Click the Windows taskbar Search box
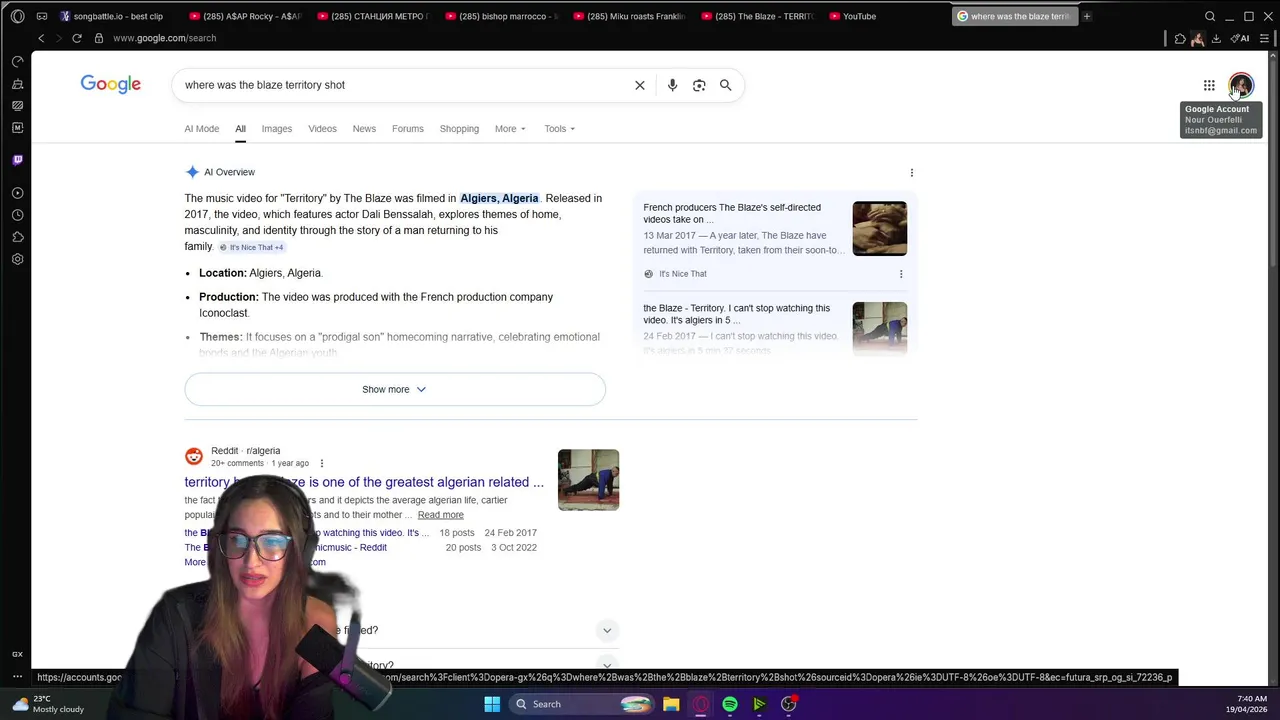Screen dimensions: 1280x720 coord(583,704)
